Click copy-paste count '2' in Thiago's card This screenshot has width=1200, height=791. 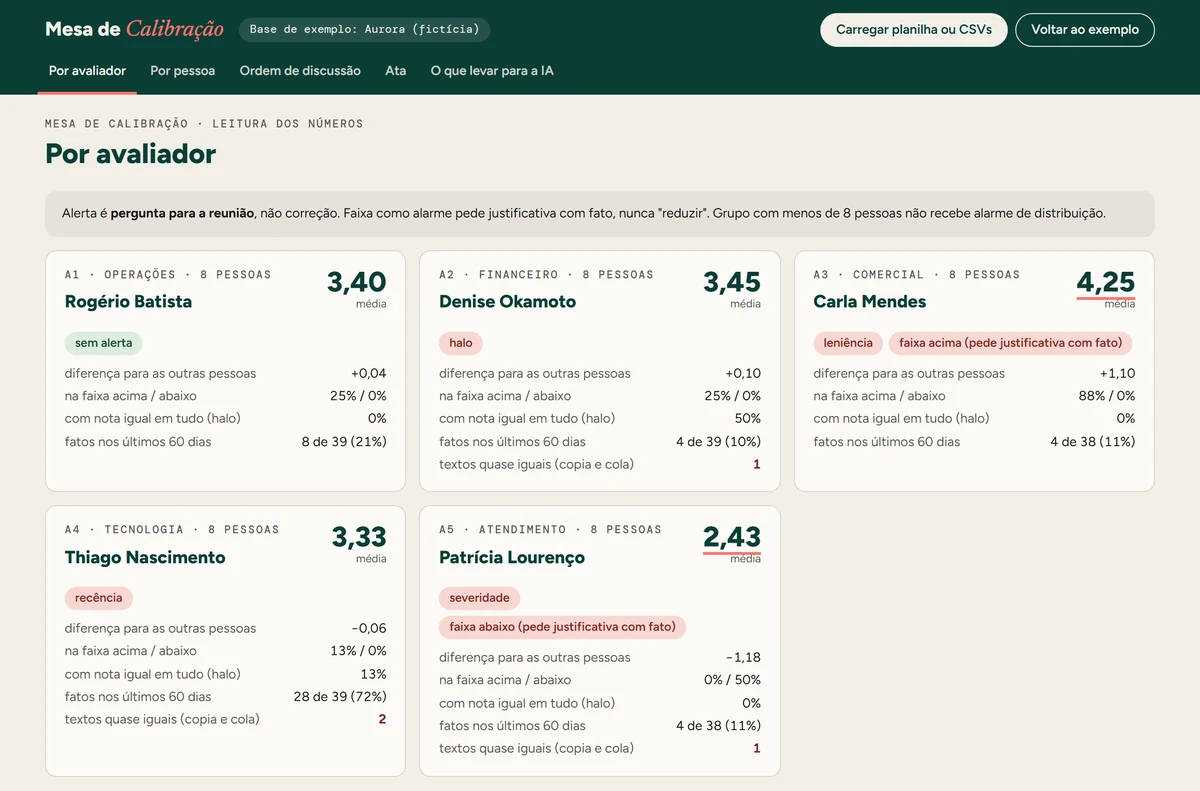pos(382,719)
